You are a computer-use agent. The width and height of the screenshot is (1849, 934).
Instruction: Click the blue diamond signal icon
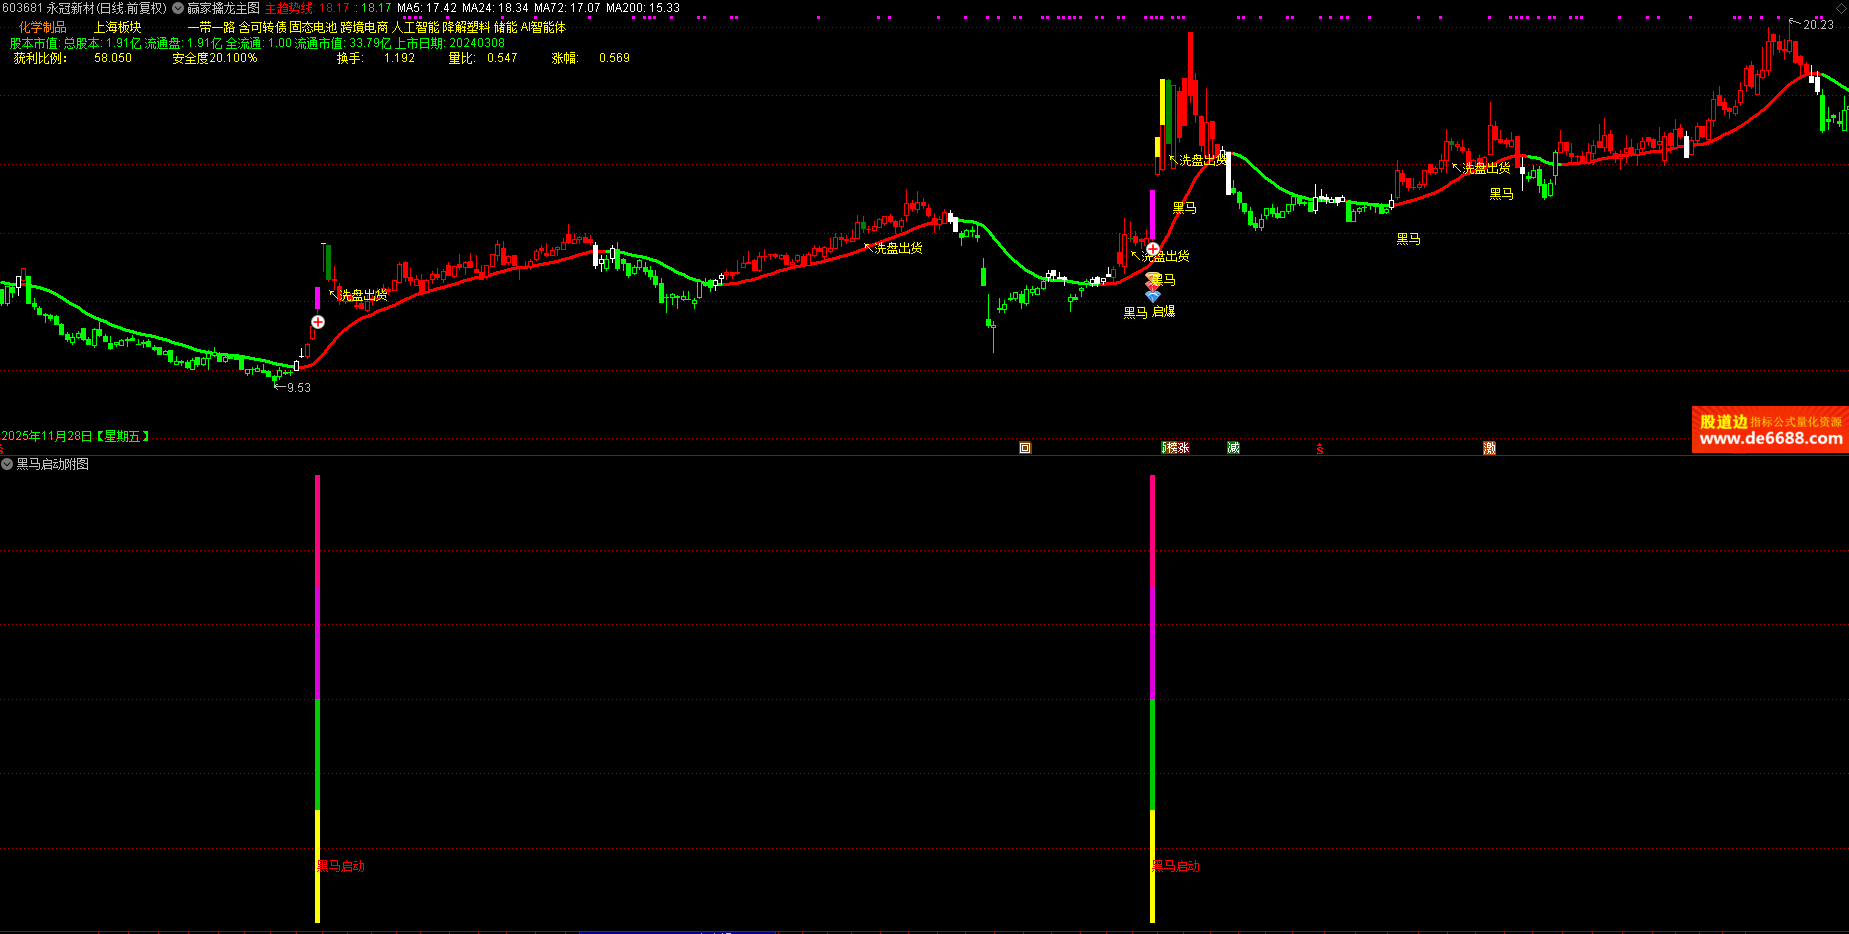click(x=1153, y=296)
